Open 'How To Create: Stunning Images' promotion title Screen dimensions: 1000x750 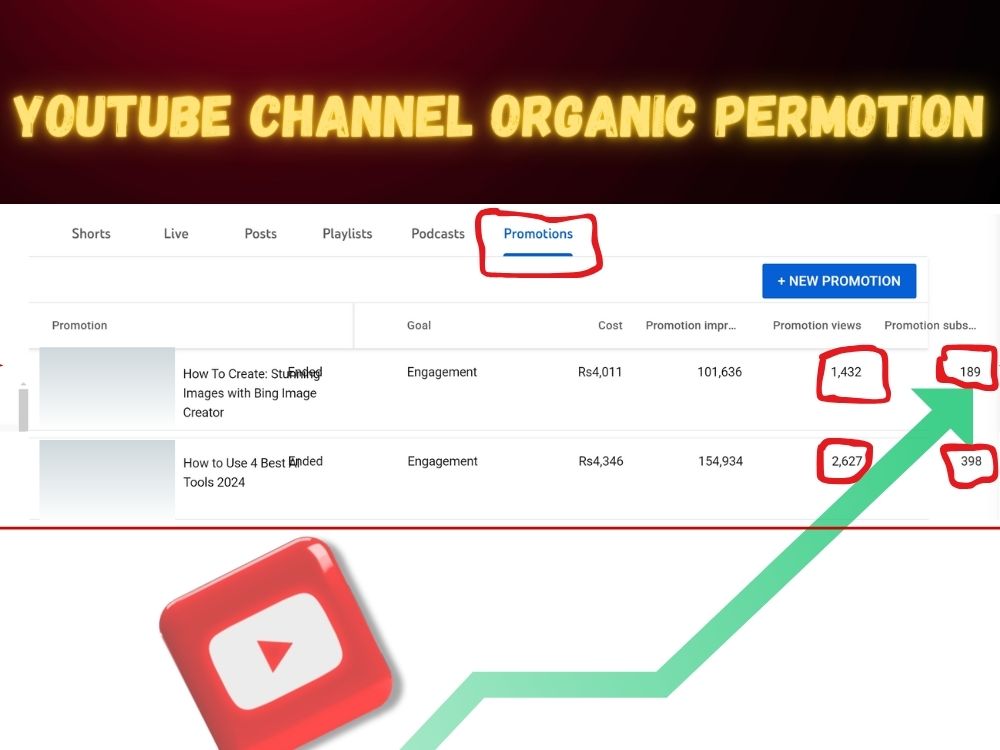click(x=250, y=393)
